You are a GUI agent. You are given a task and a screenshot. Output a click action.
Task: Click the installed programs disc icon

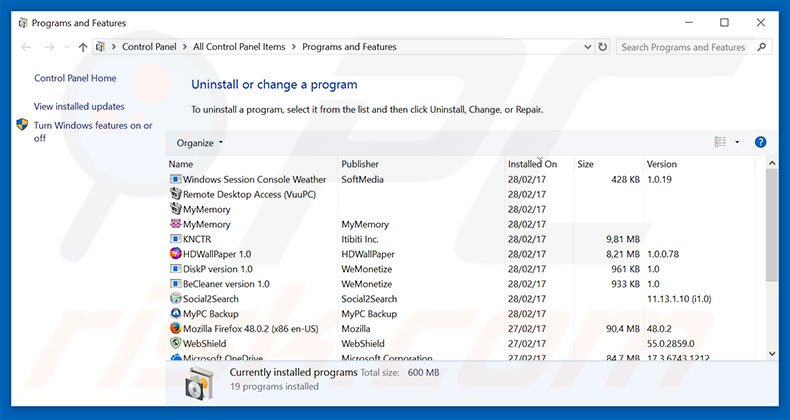[200, 383]
